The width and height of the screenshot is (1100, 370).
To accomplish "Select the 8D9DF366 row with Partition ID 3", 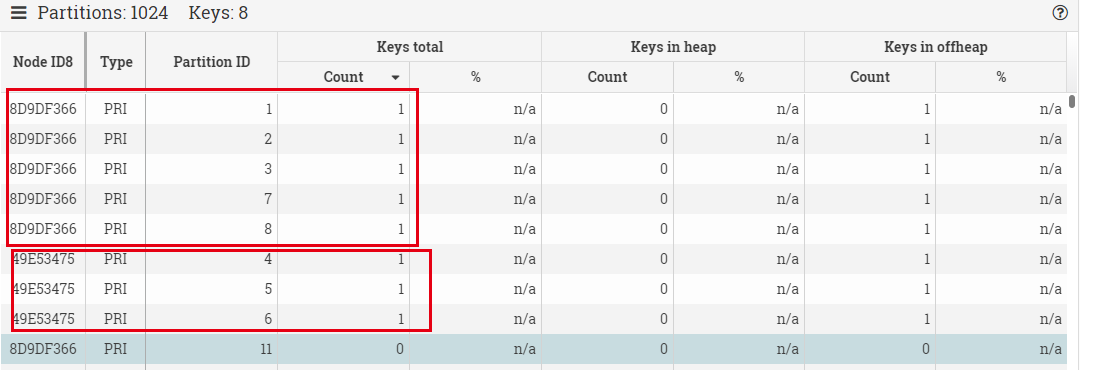I will pyautogui.click(x=533, y=169).
